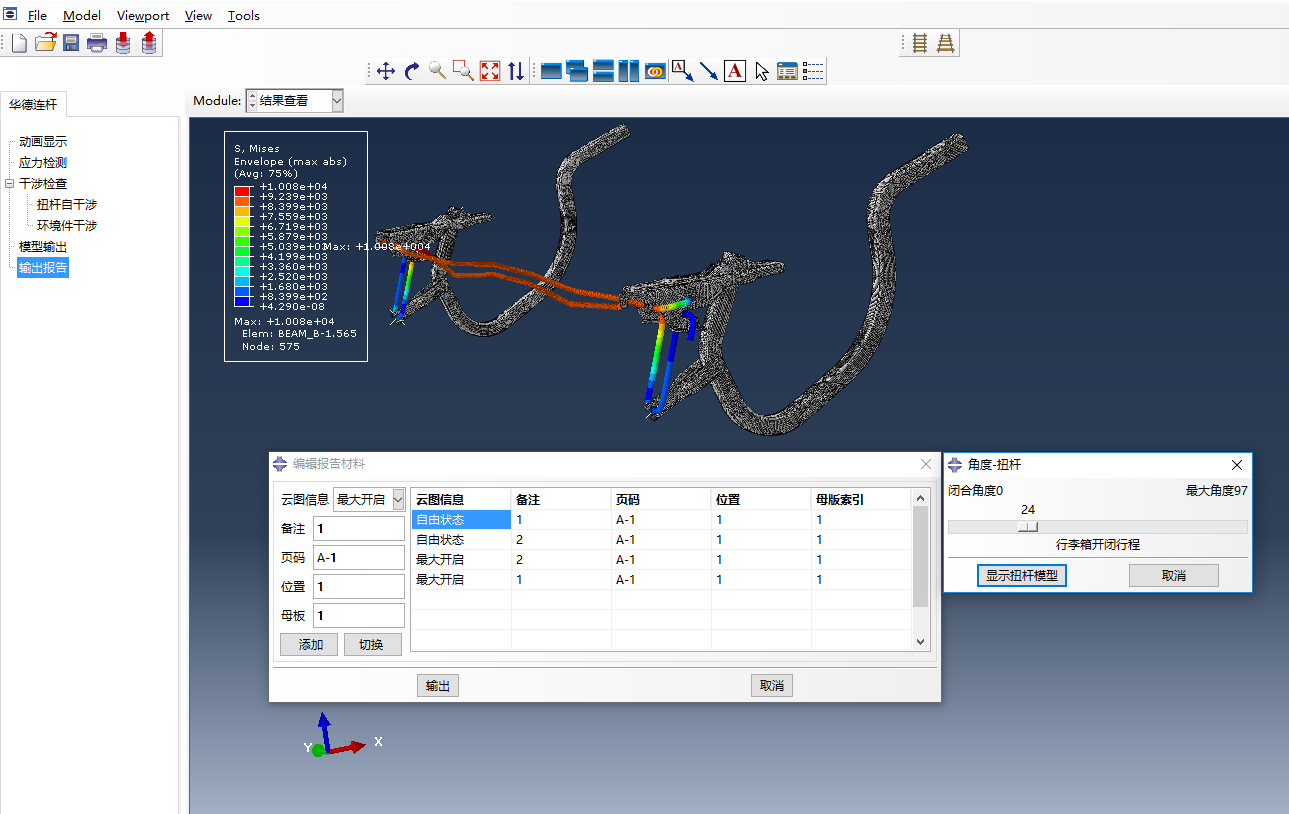The width and height of the screenshot is (1289, 814).
Task: Select the Rotate view tool
Action: 412,71
